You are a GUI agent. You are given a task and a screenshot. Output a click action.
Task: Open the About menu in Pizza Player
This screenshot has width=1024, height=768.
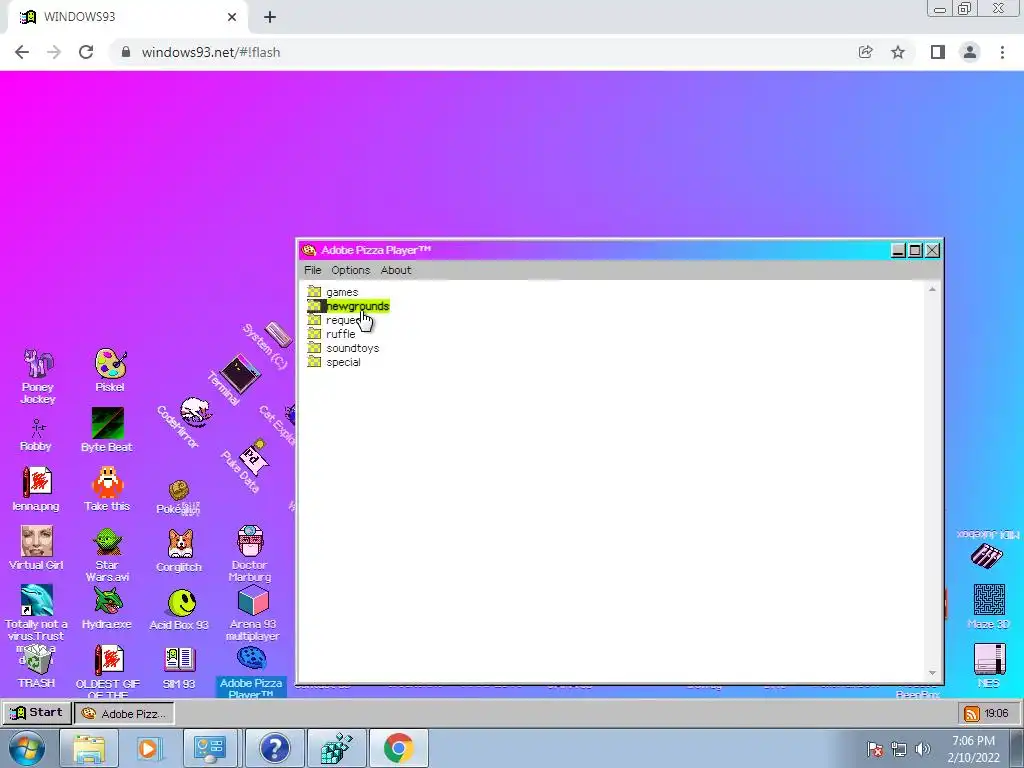pos(396,270)
